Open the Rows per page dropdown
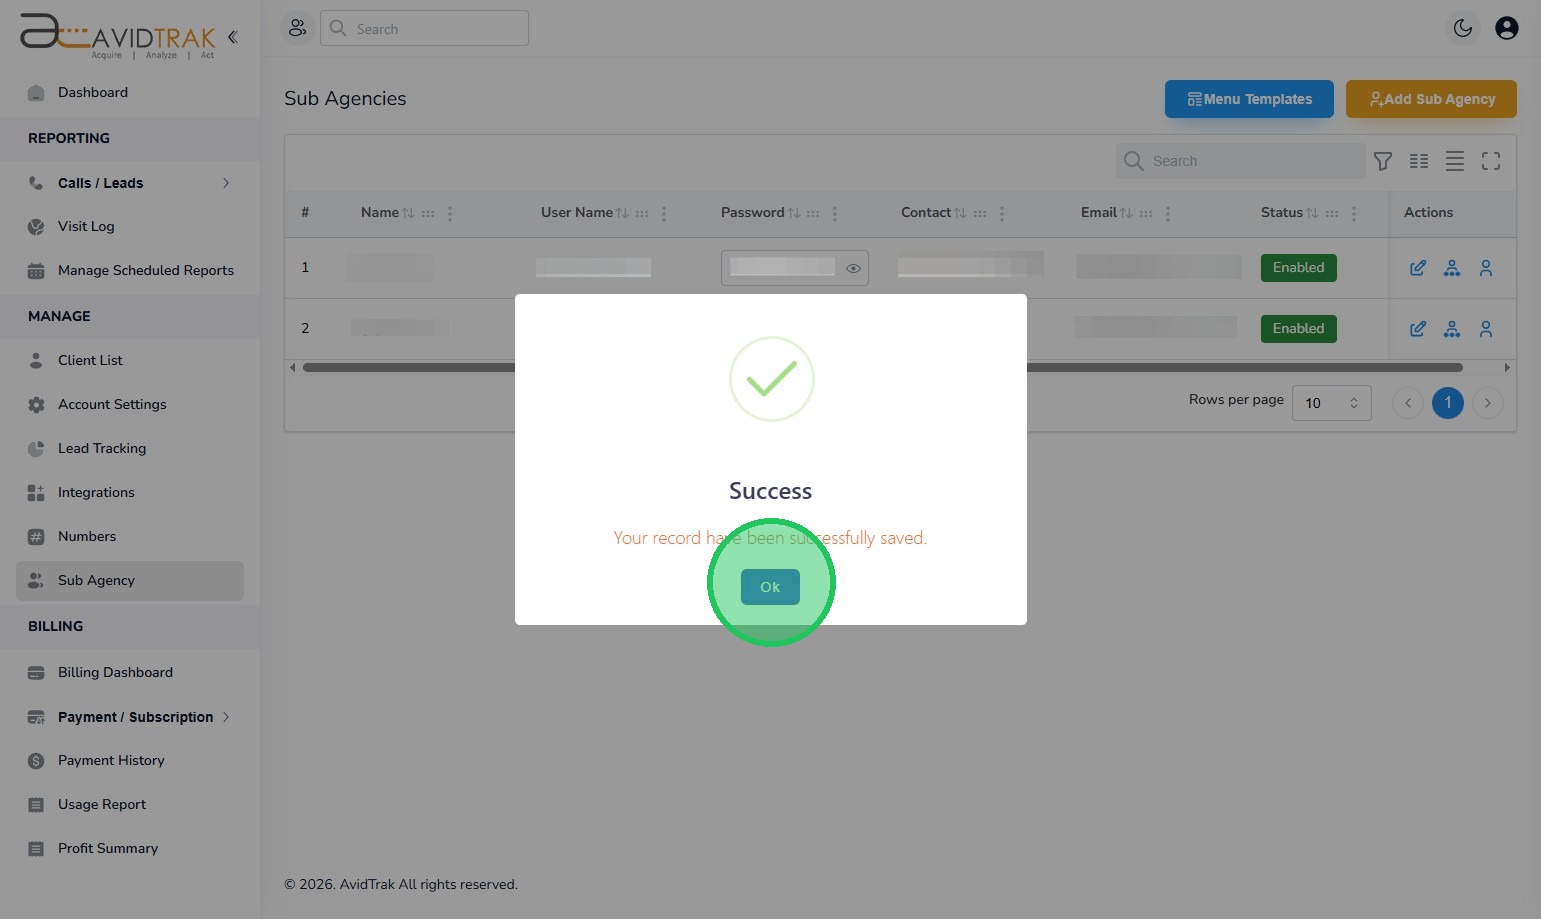 click(1331, 403)
